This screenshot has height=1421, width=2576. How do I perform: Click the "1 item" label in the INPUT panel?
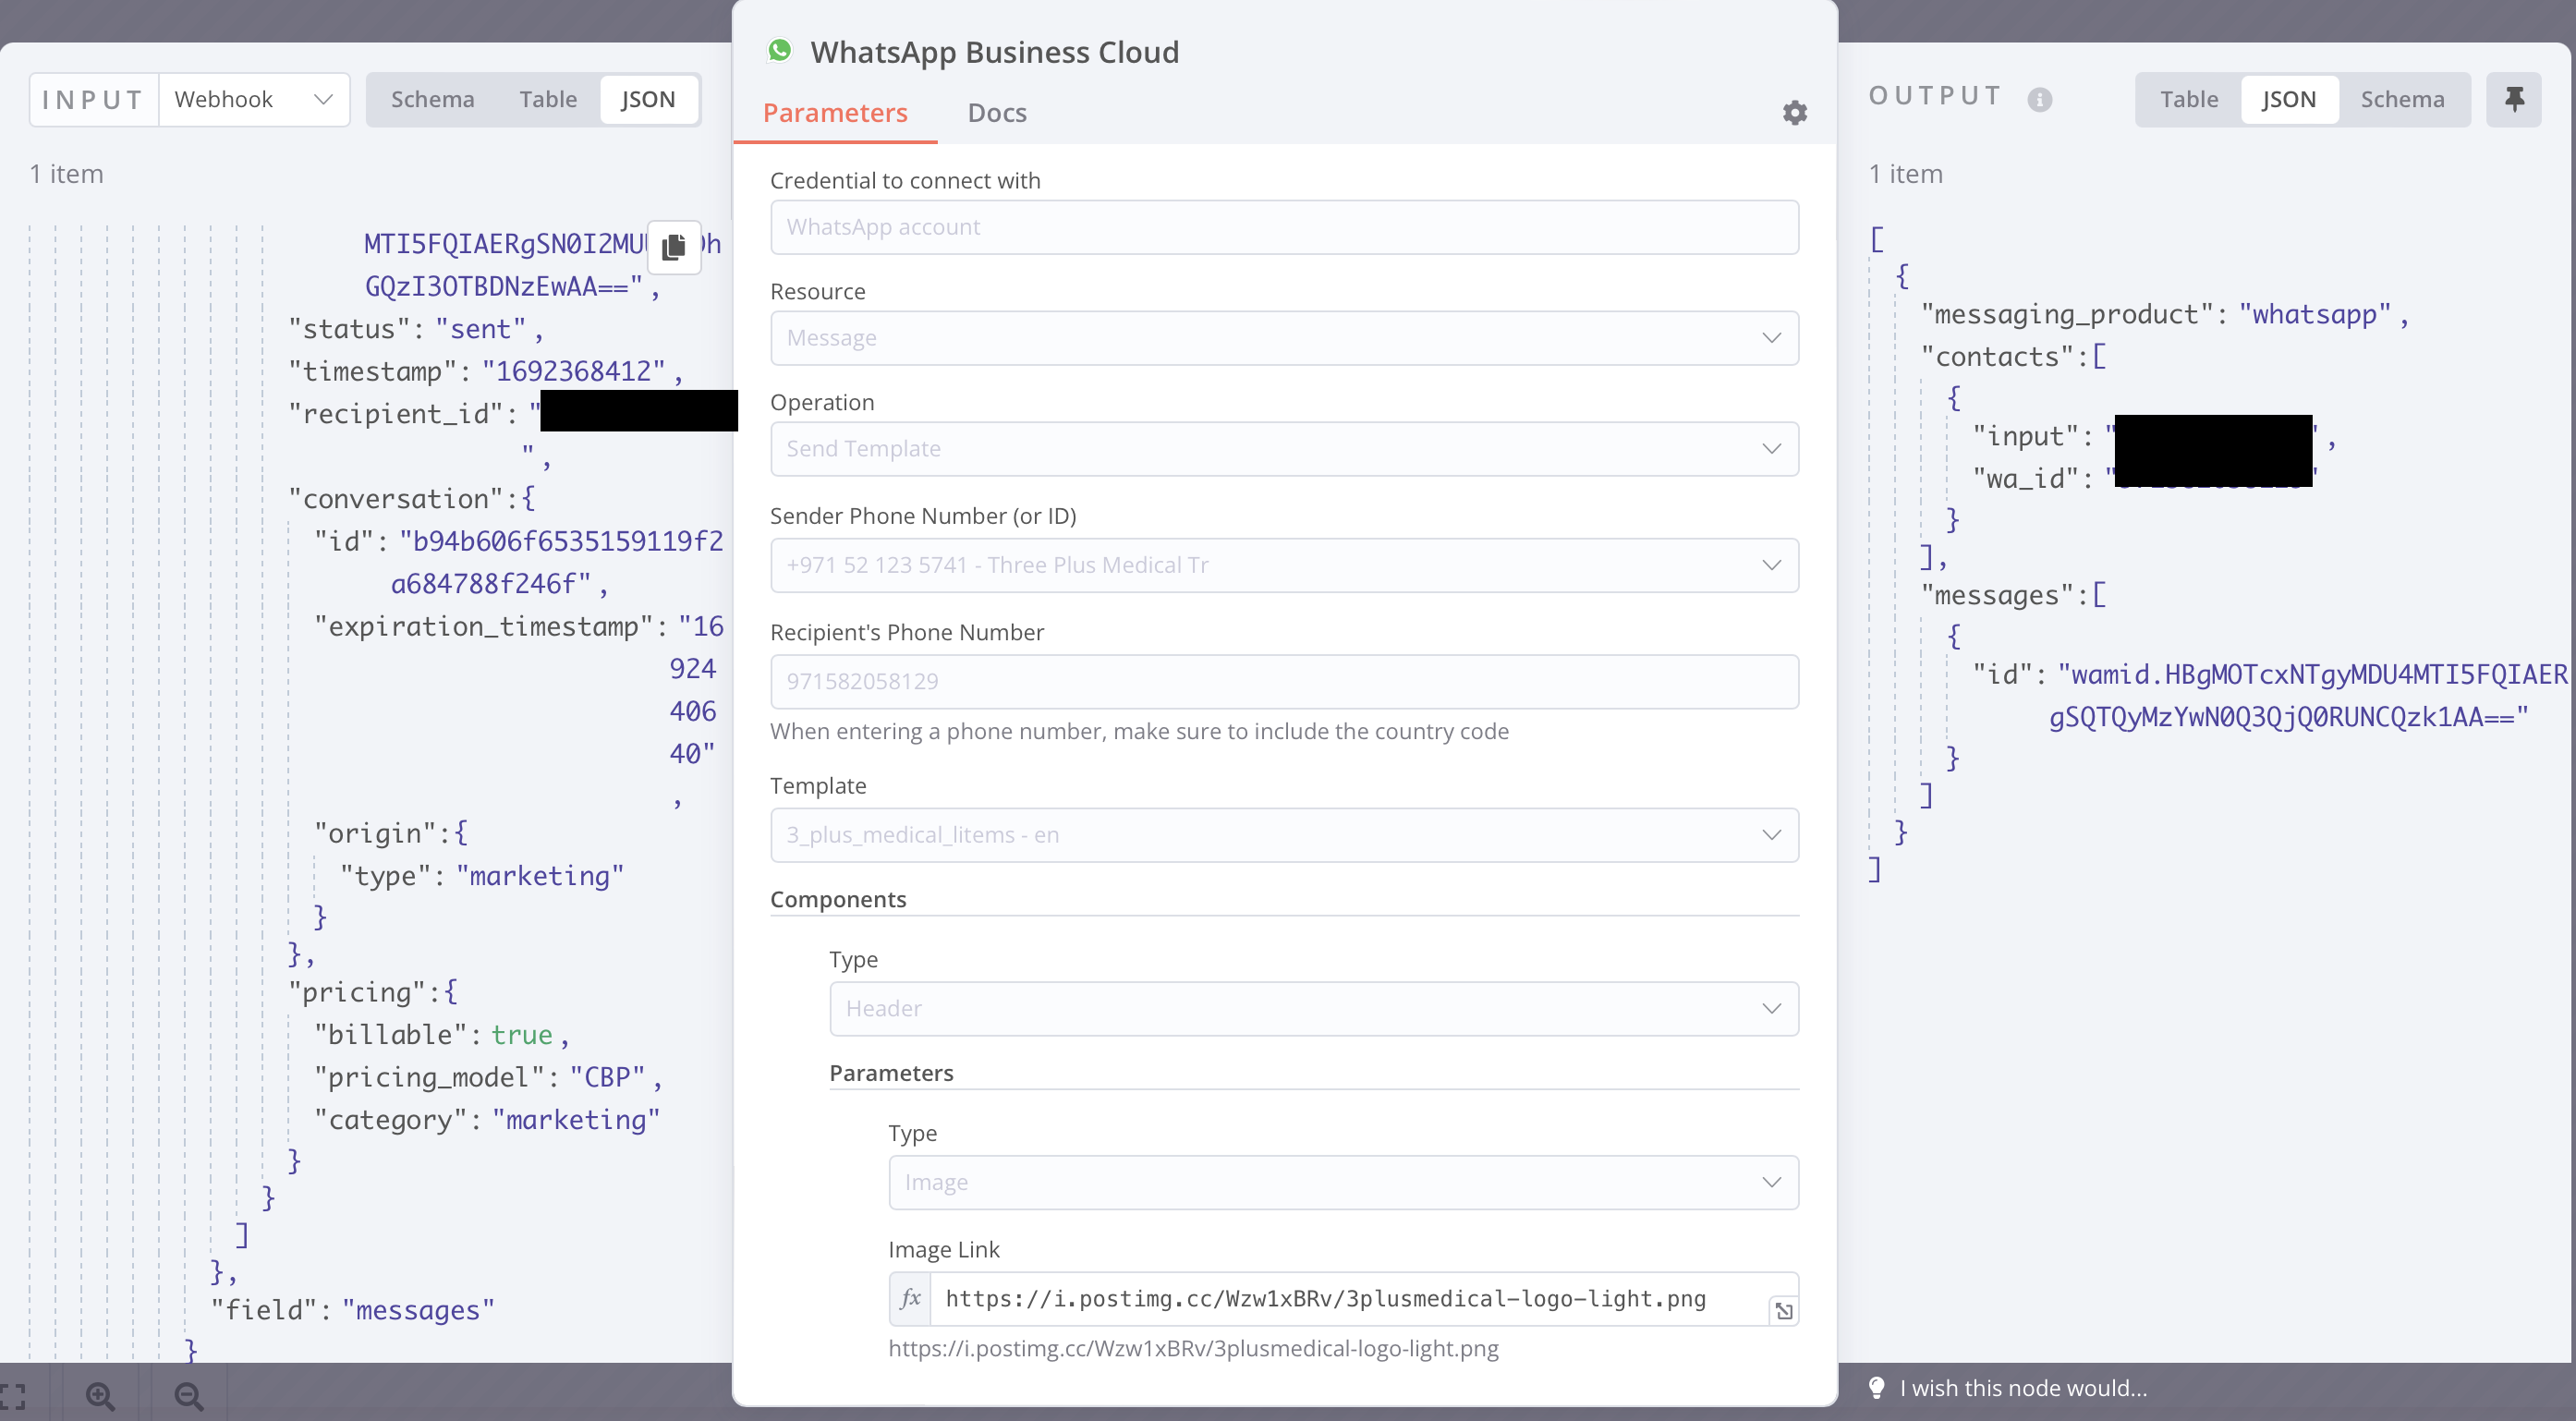pyautogui.click(x=67, y=174)
